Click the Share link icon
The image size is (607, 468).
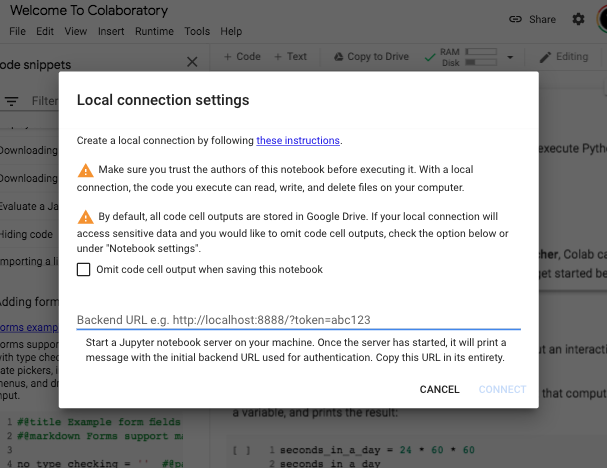pos(516,19)
